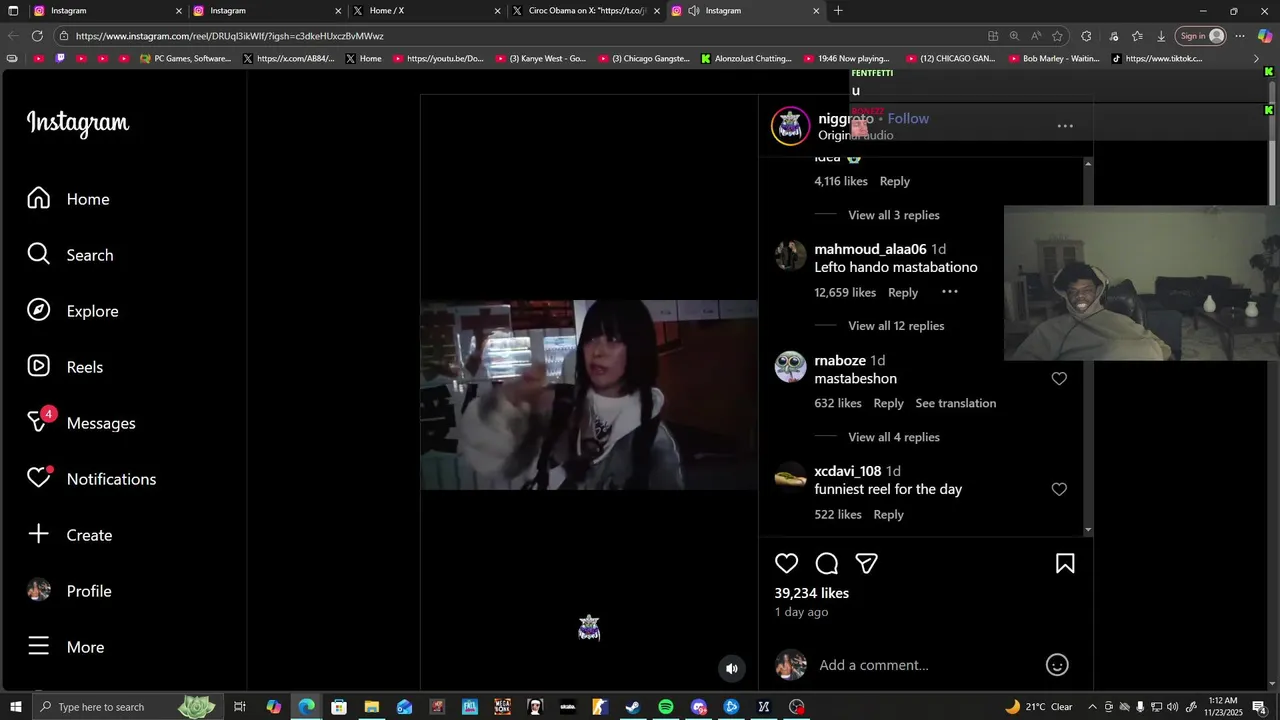Image resolution: width=1280 pixels, height=720 pixels.
Task: Open Spotify from the taskbar
Action: point(666,707)
